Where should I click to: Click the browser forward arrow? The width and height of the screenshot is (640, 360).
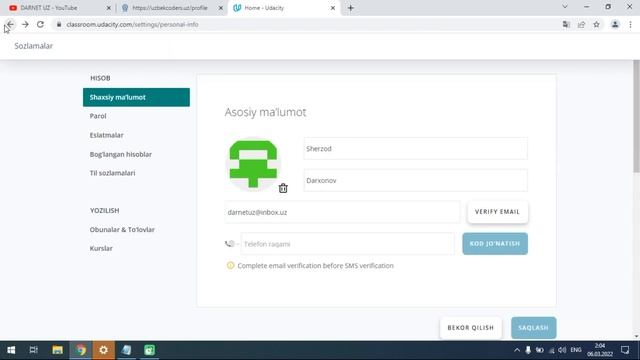pyautogui.click(x=25, y=24)
